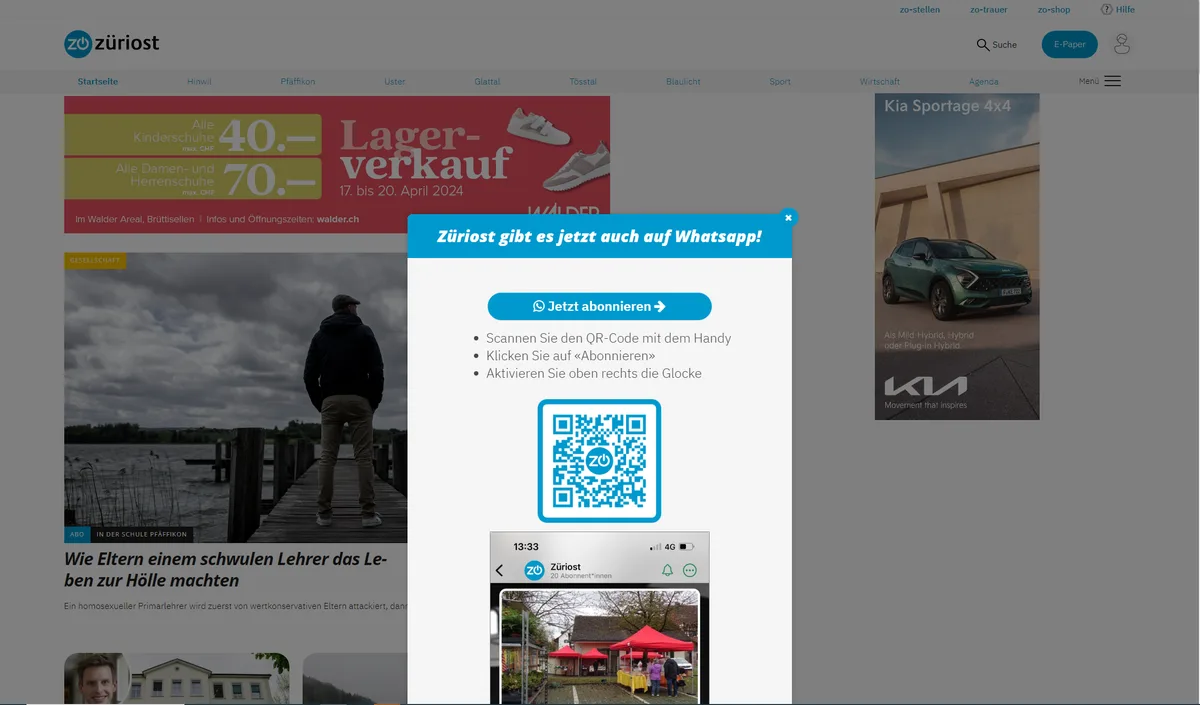Click the "In der Schule Pfäffikon" label
The image size is (1200, 705).
(141, 534)
